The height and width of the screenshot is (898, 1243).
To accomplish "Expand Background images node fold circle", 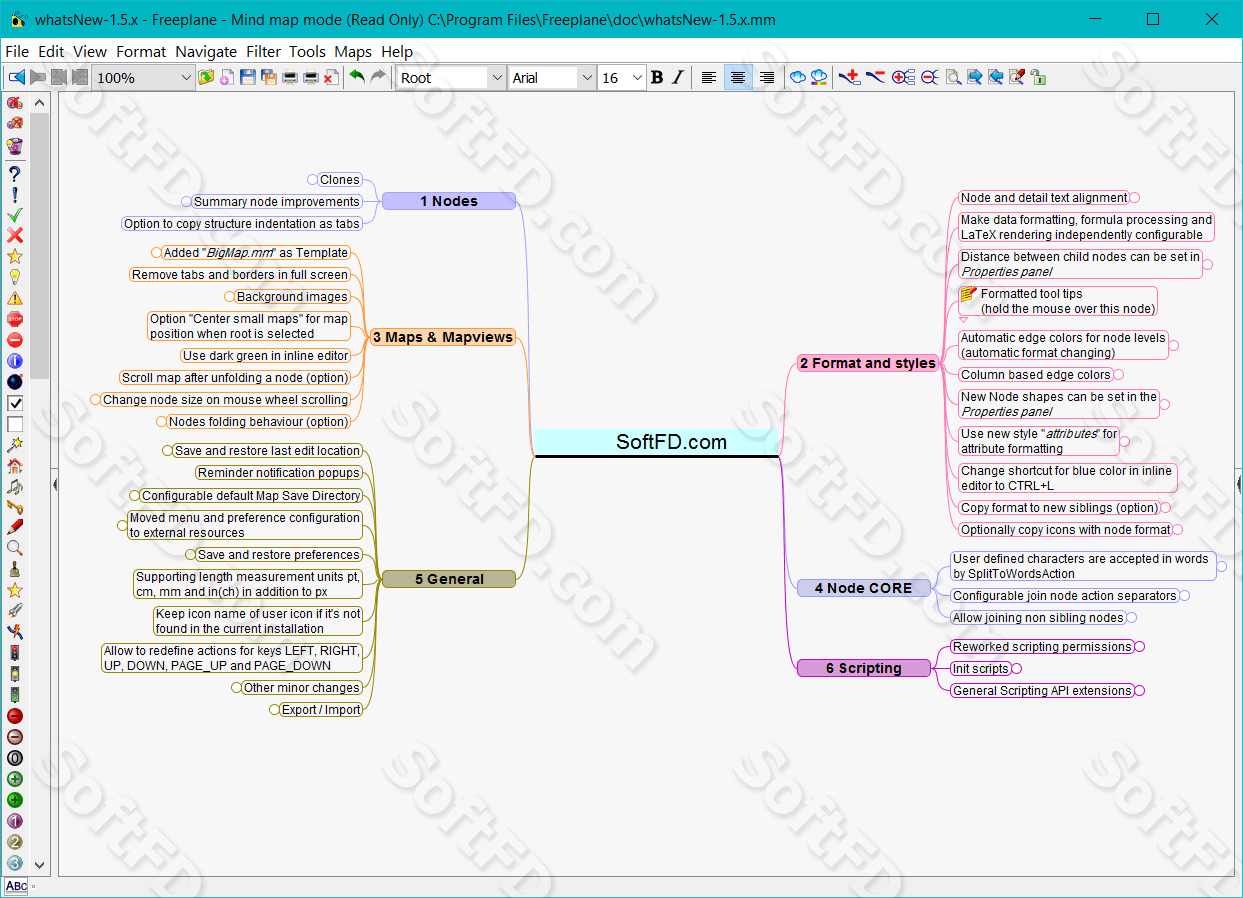I will coord(229,297).
